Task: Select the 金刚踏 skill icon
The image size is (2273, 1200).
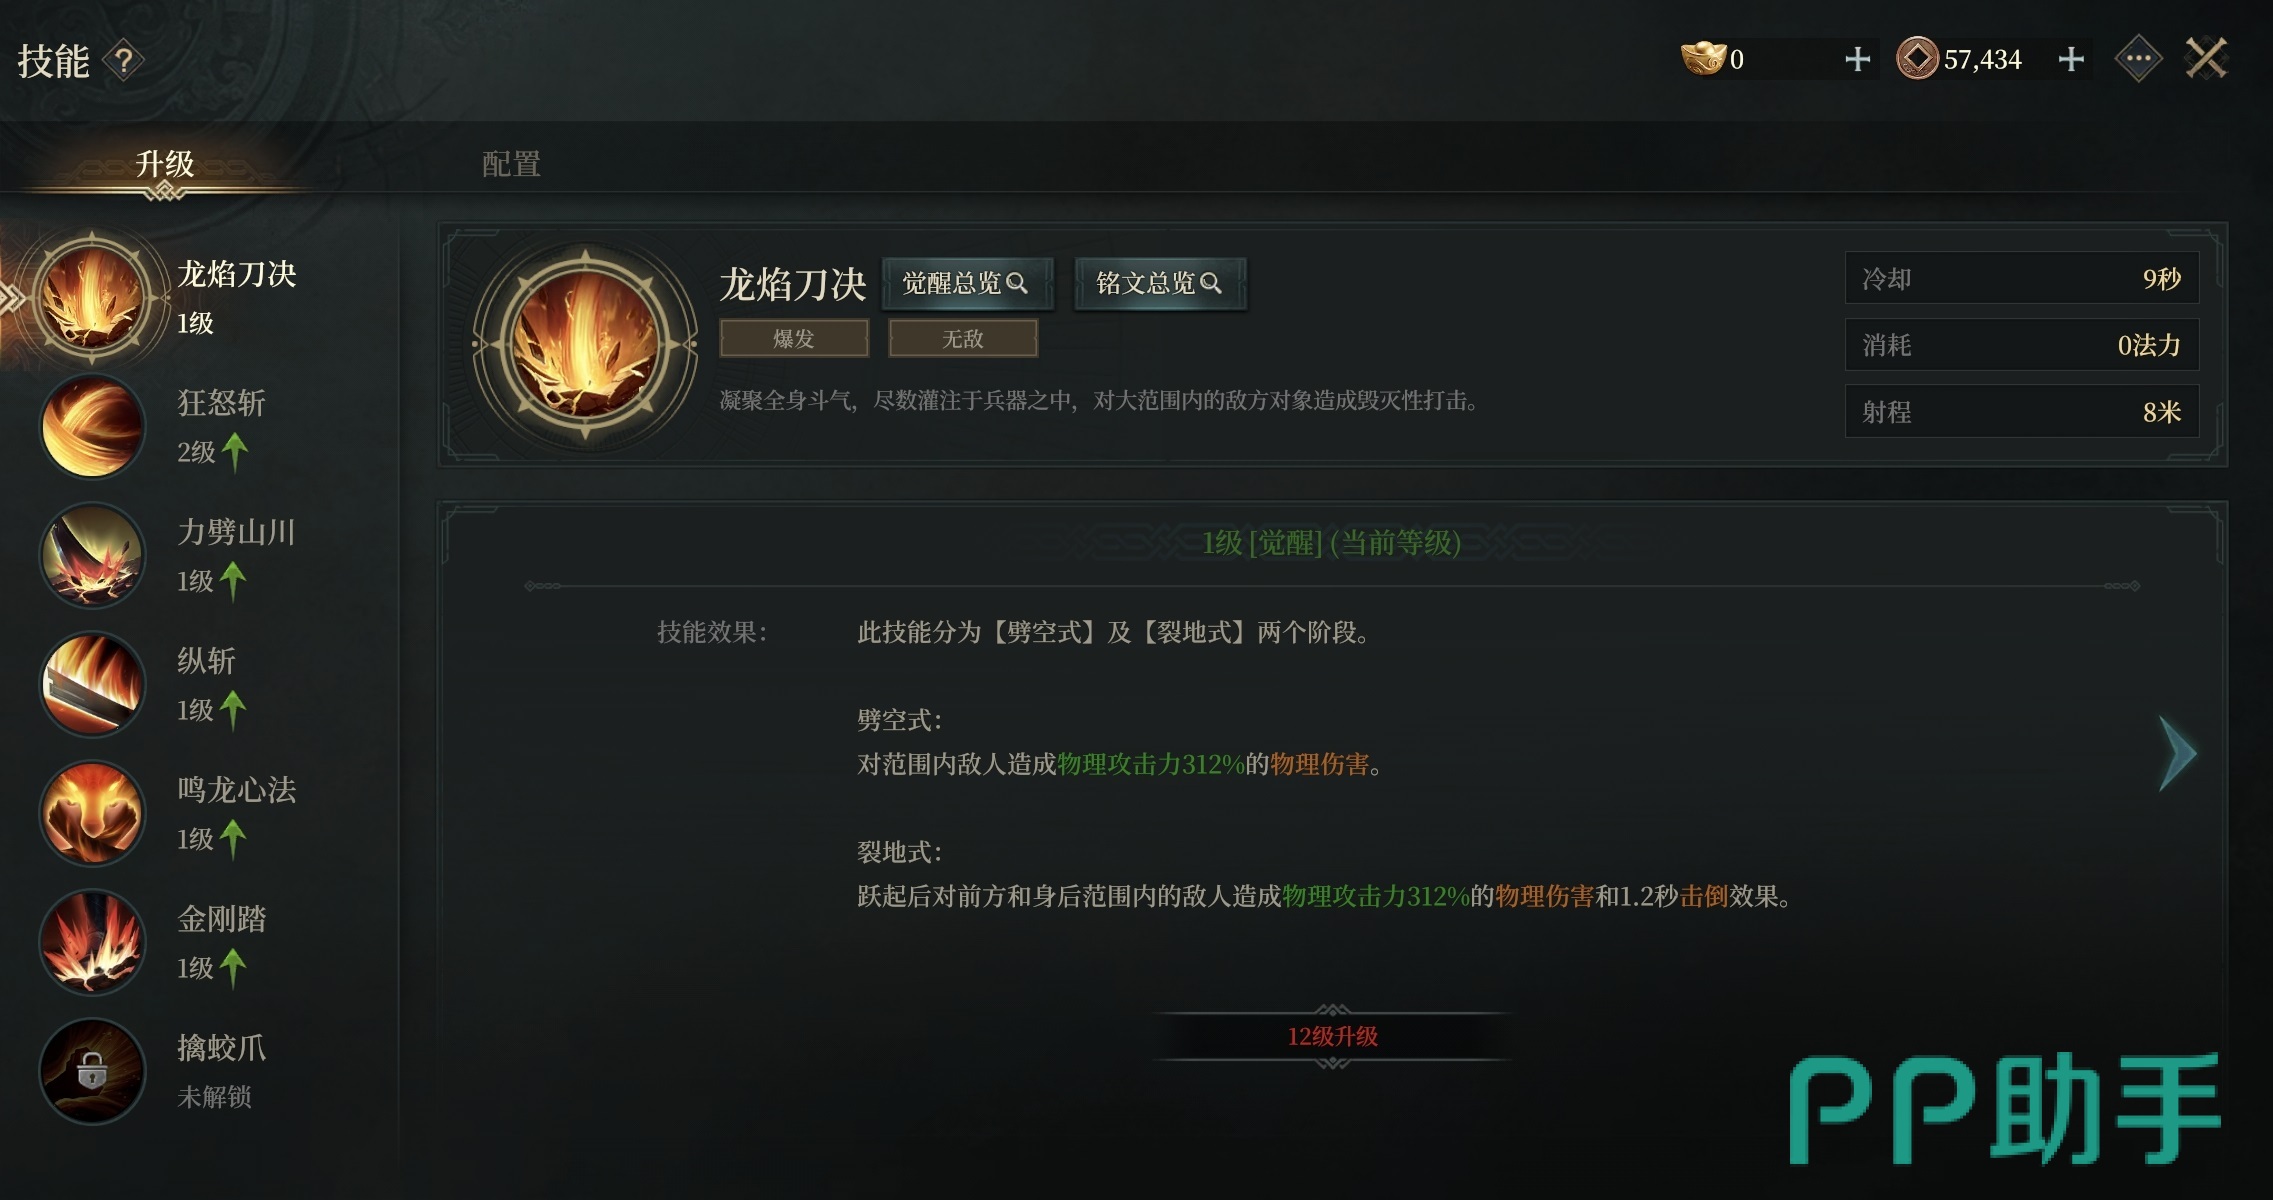Action: [x=92, y=942]
